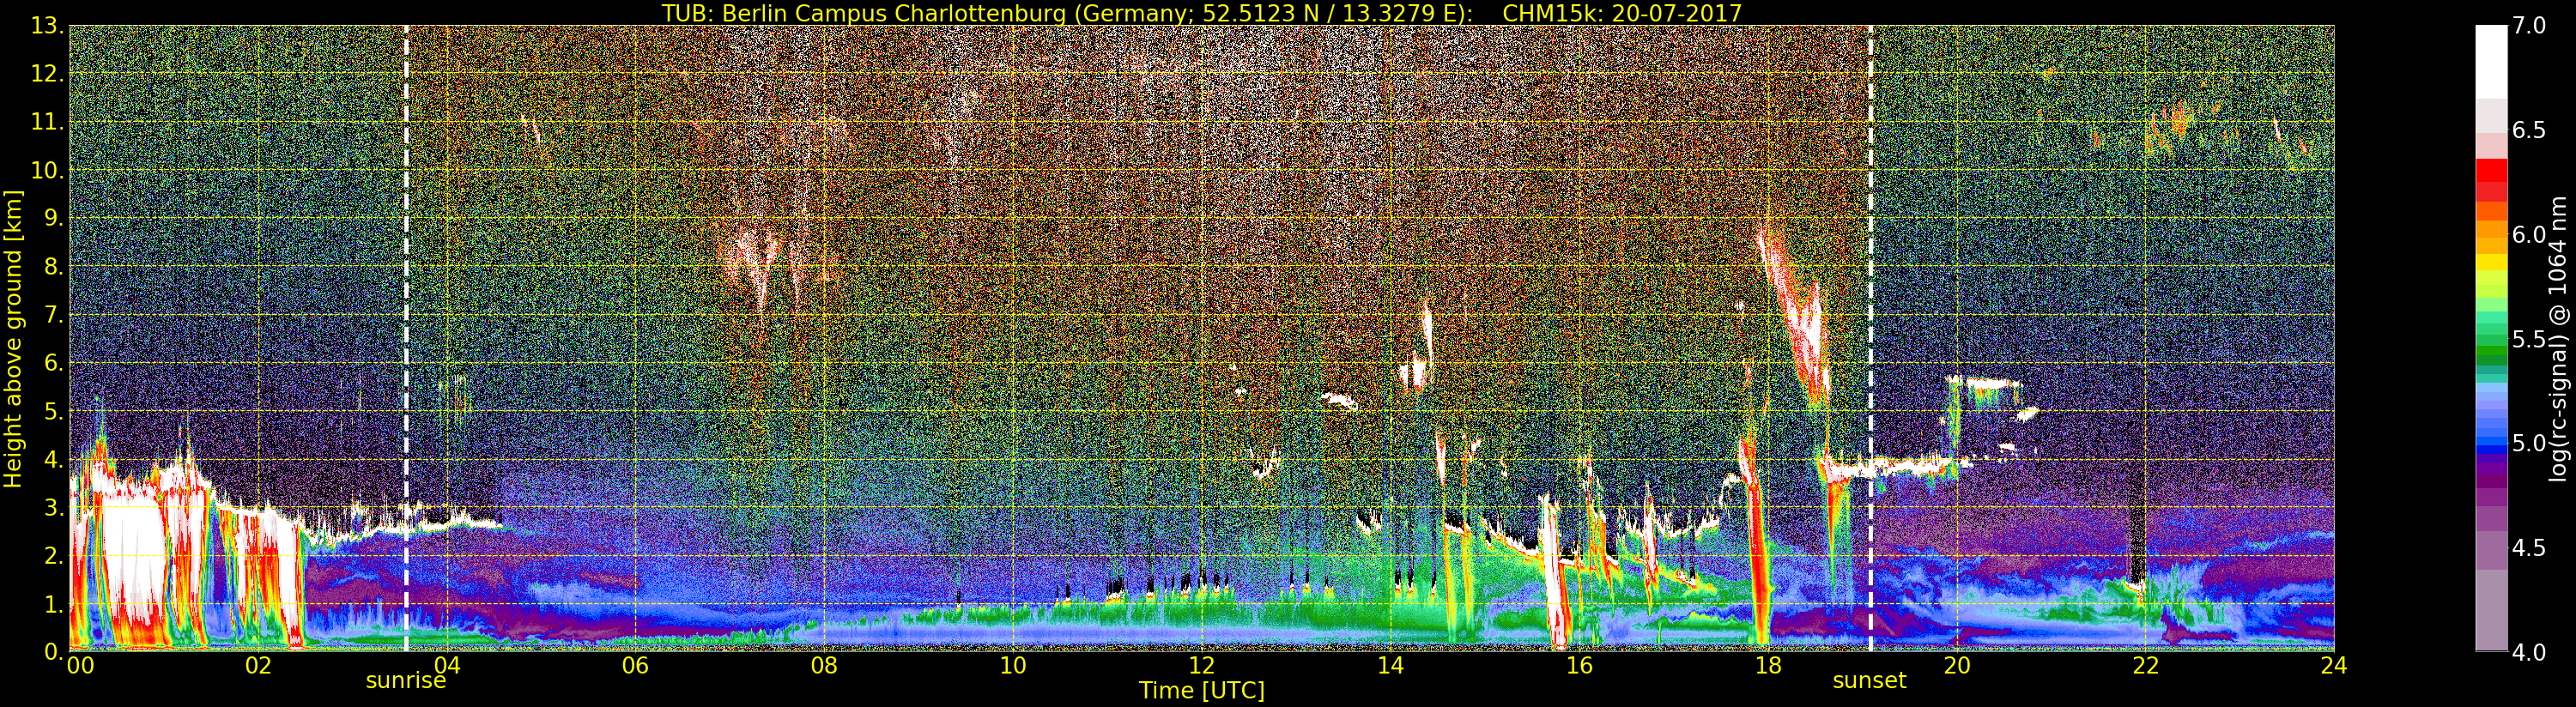Viewport: 2576px width, 707px height.
Task: Click the white dashed sunset line
Action: [x=1870, y=338]
